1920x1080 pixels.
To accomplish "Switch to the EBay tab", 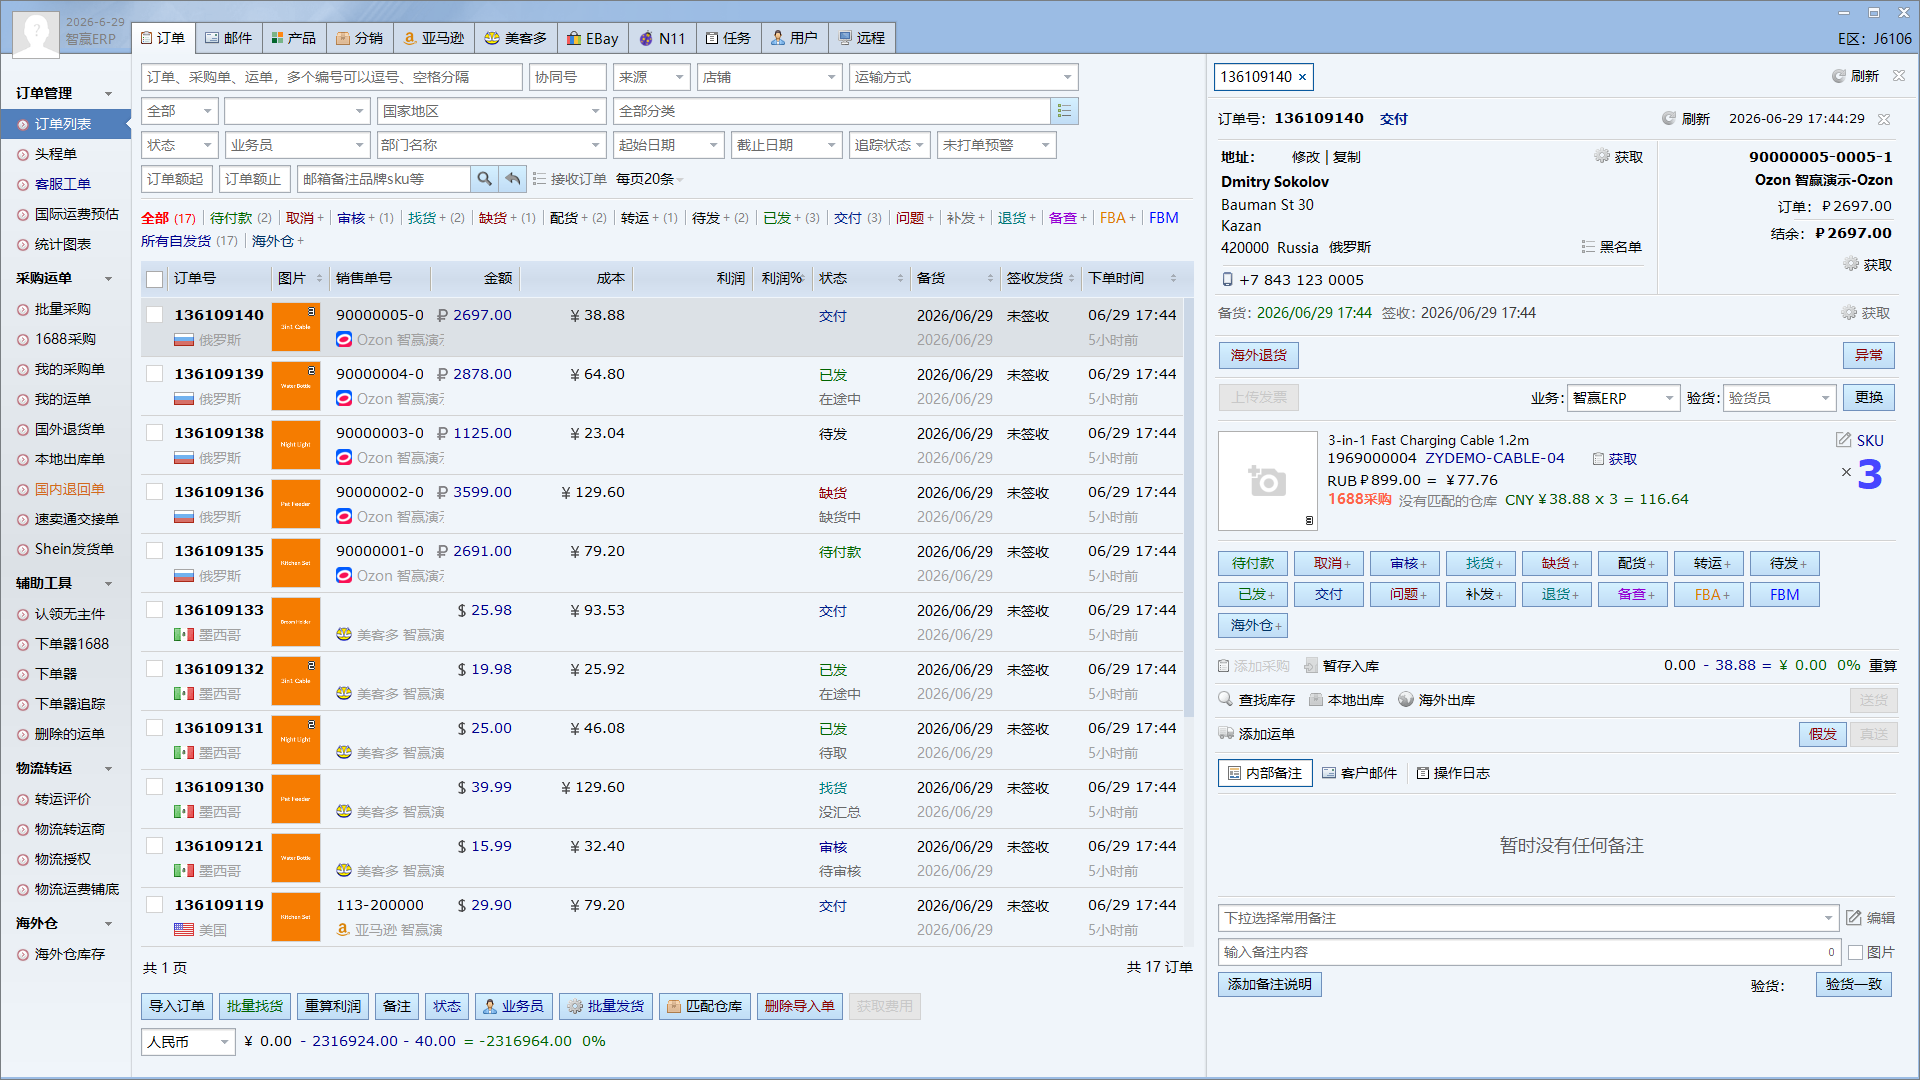I will click(593, 38).
